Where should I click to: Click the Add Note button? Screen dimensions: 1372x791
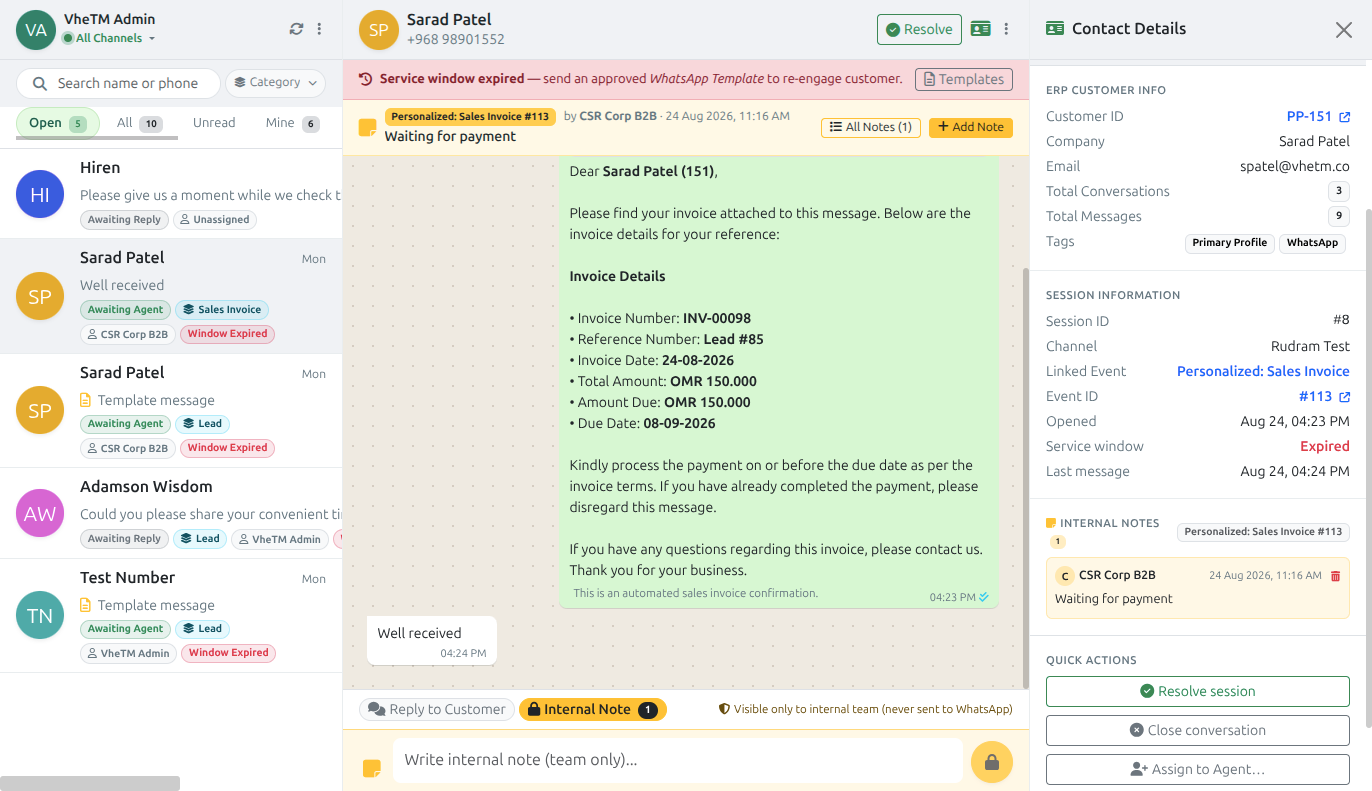coord(971,127)
